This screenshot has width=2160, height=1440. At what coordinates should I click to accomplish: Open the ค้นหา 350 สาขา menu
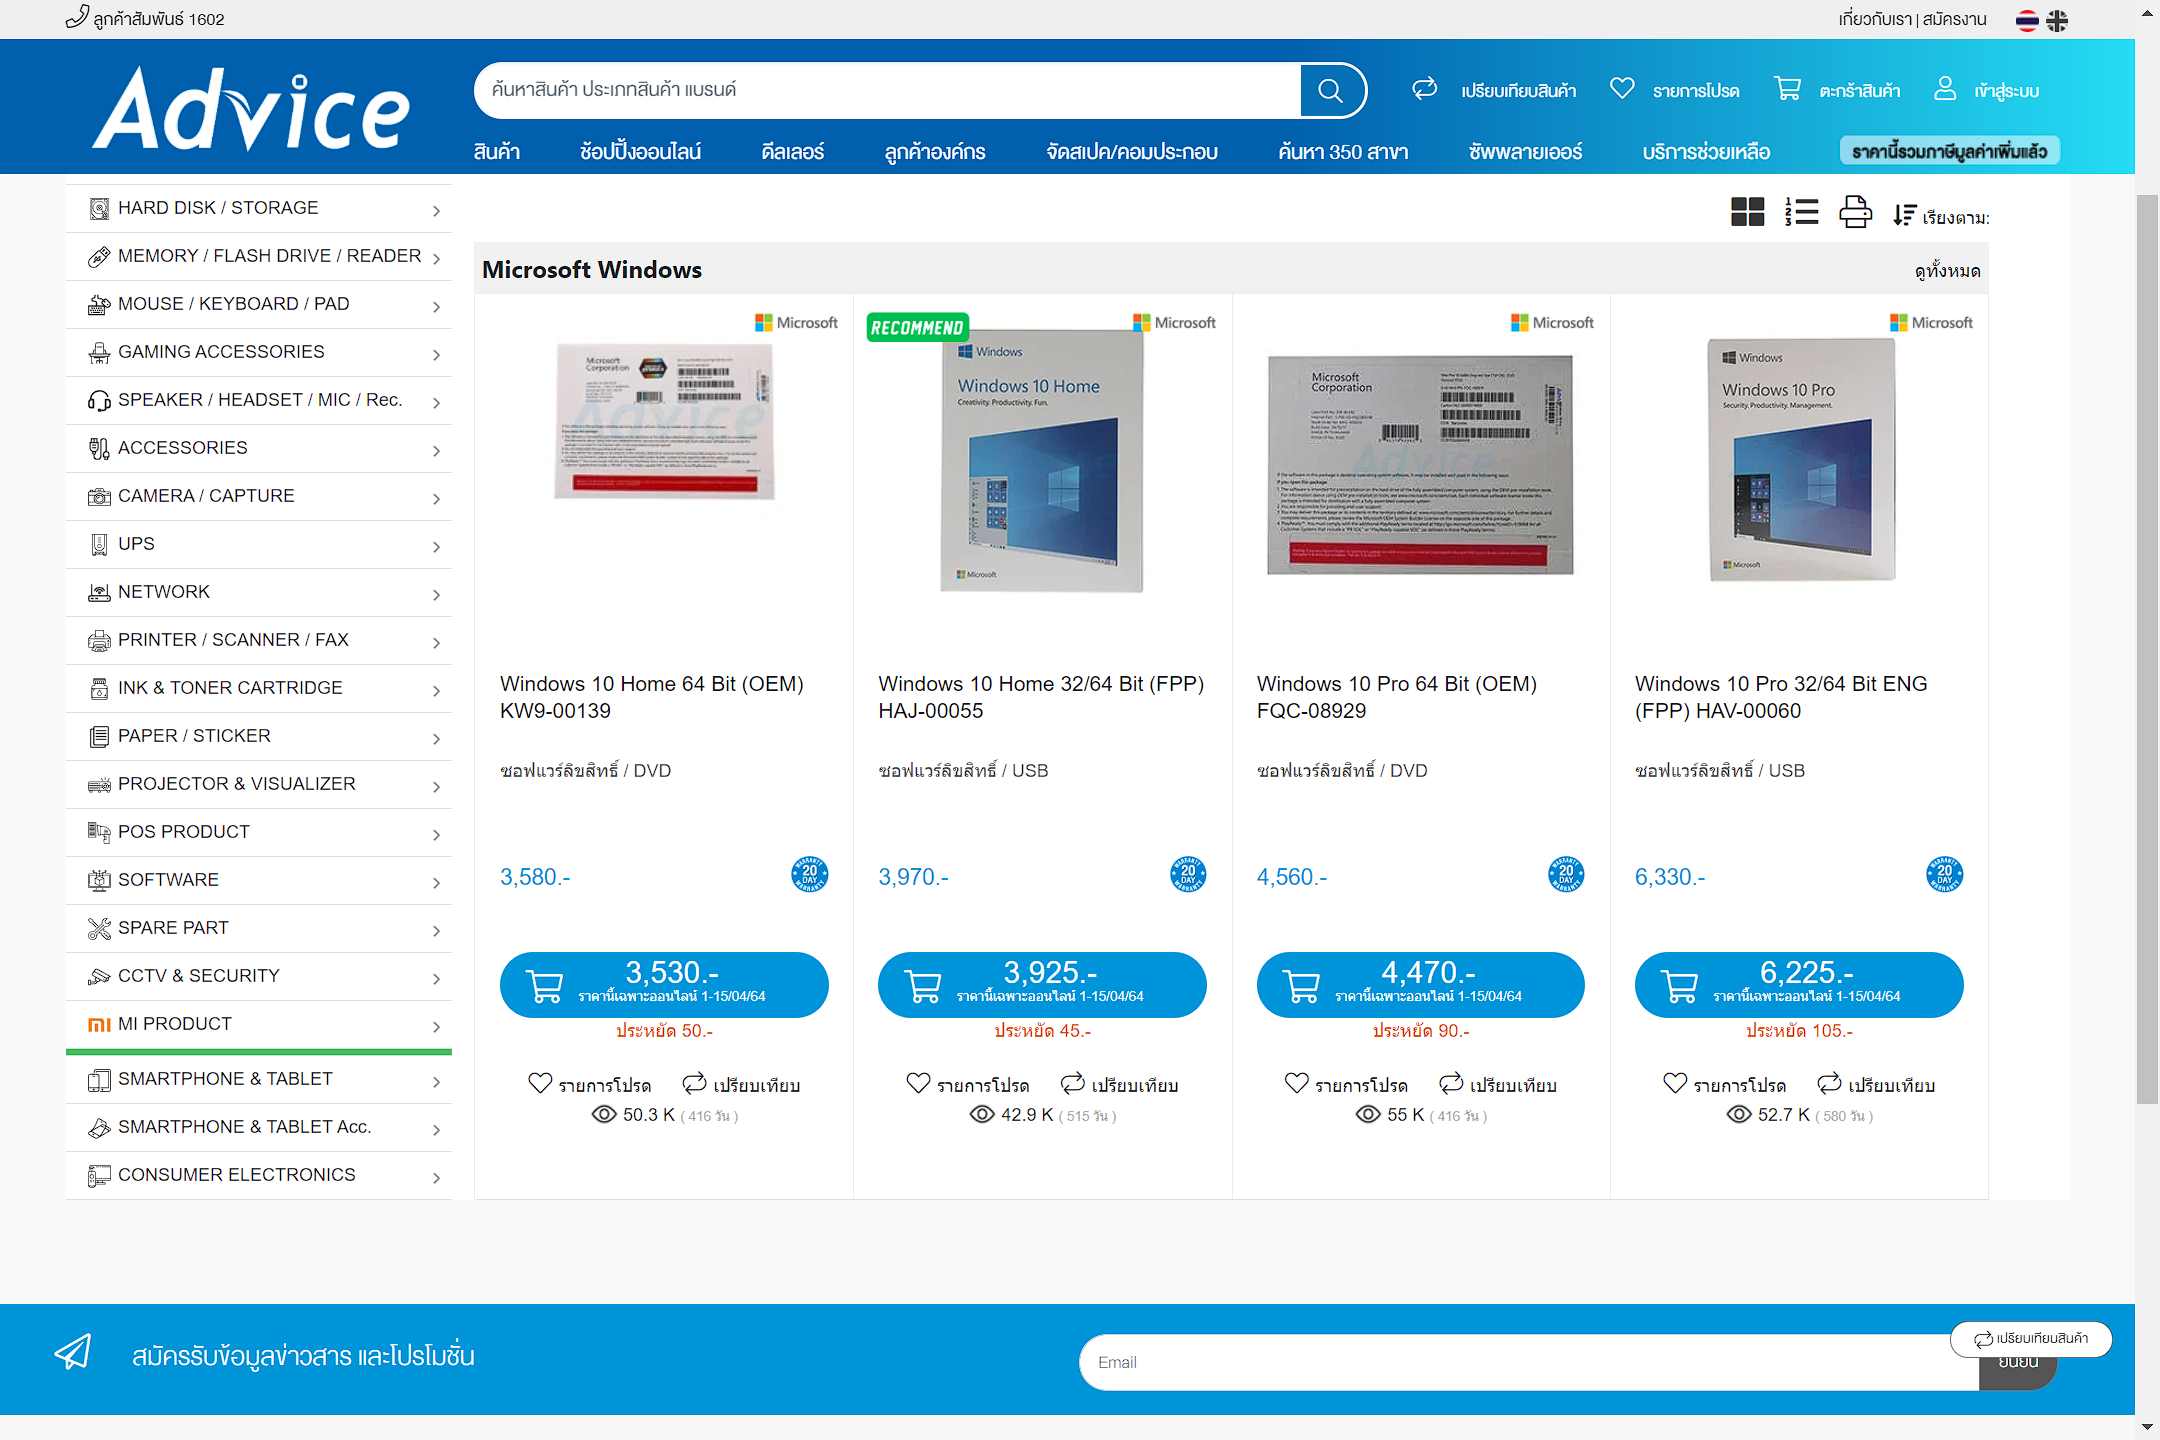pos(1343,152)
